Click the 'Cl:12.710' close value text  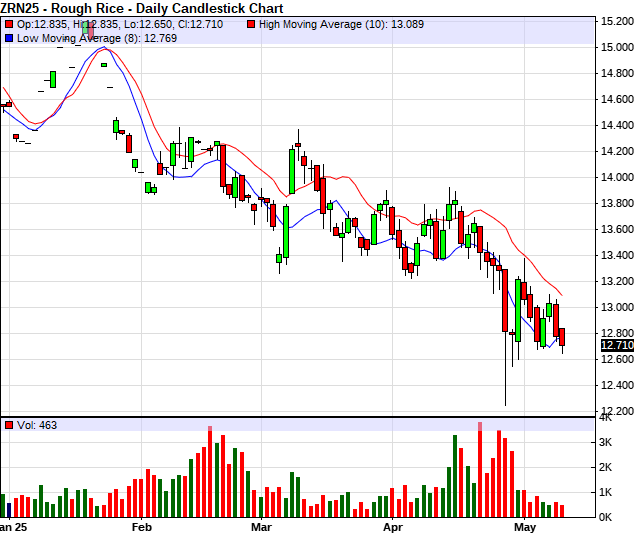pyautogui.click(x=200, y=24)
